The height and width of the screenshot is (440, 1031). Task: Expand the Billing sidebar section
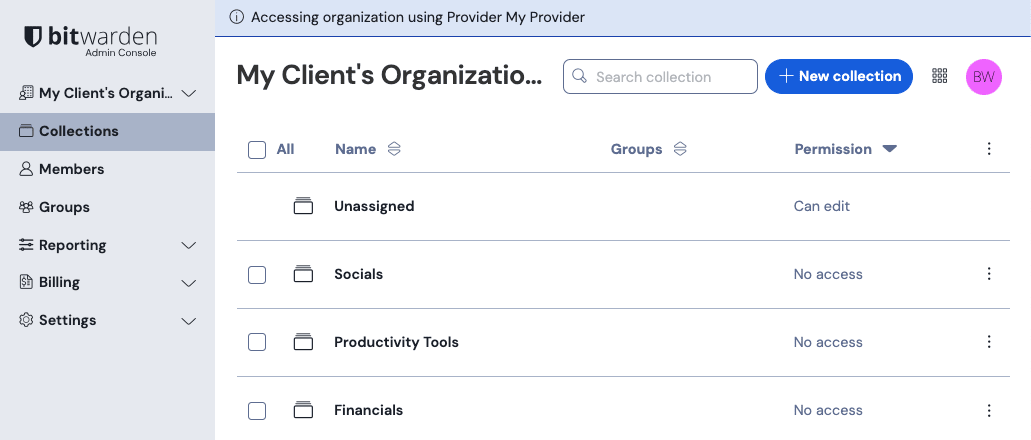point(188,283)
